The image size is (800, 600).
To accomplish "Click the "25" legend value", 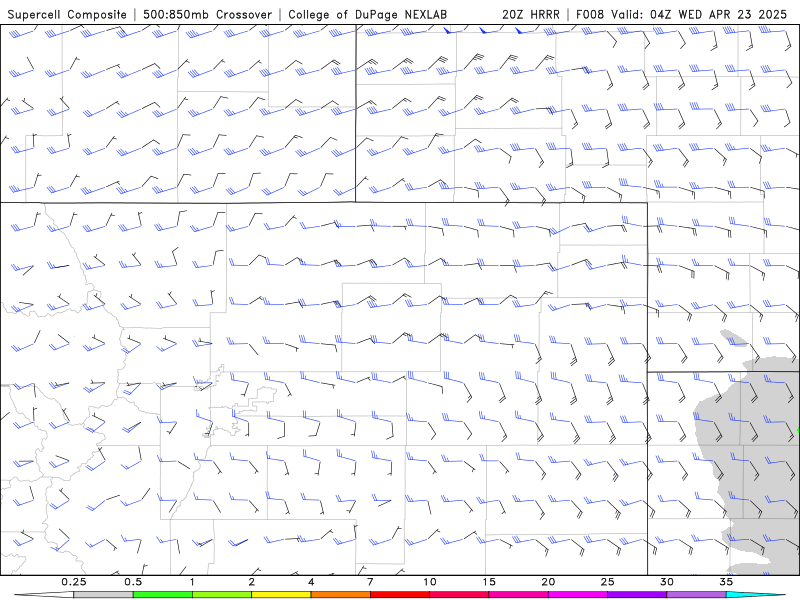I will [607, 582].
